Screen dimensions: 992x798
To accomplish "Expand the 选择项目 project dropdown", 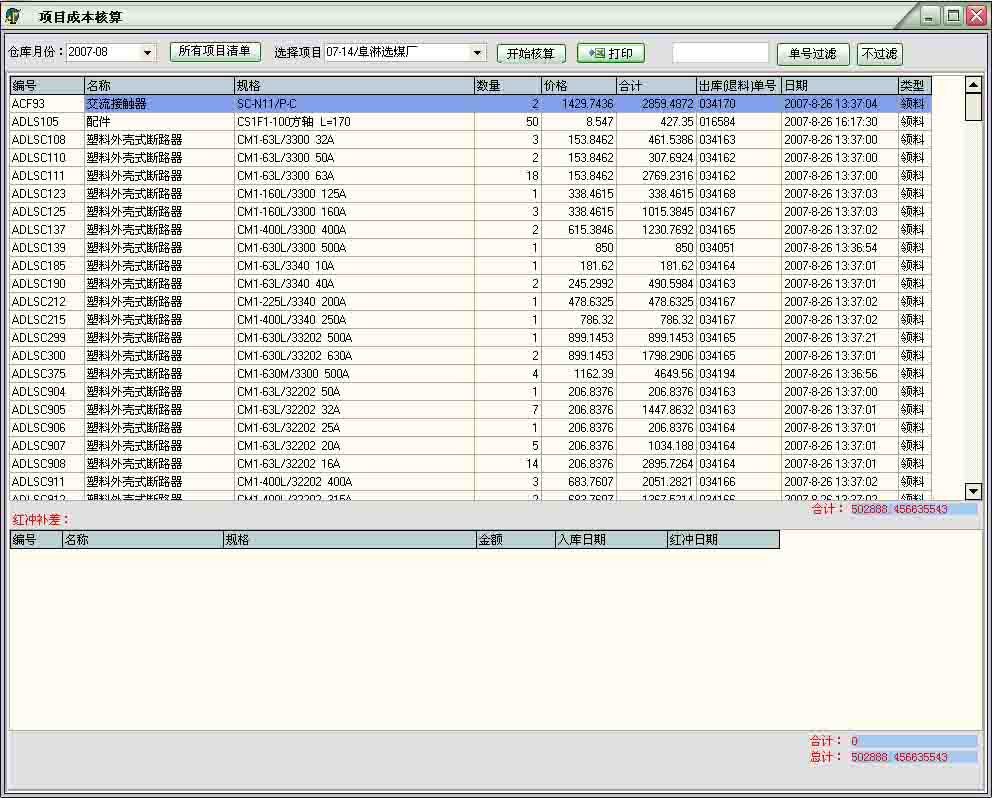I will 477,53.
